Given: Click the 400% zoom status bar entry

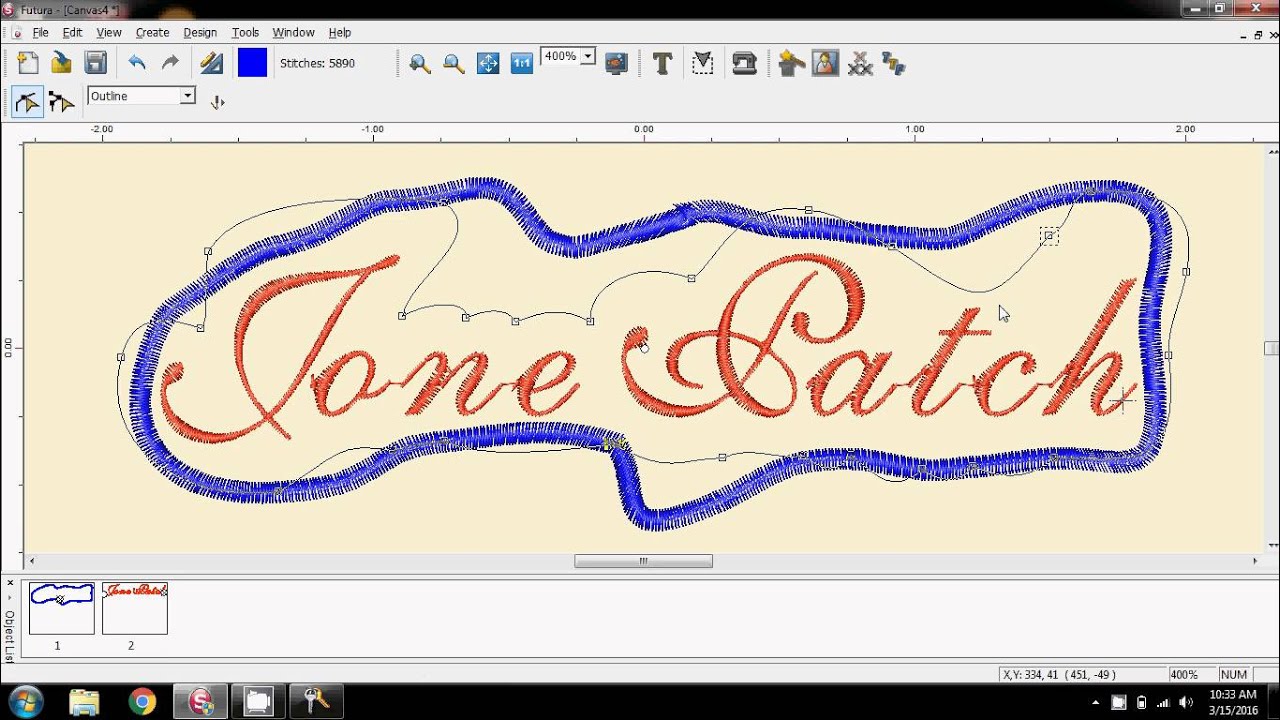Looking at the screenshot, I should [x=1184, y=675].
